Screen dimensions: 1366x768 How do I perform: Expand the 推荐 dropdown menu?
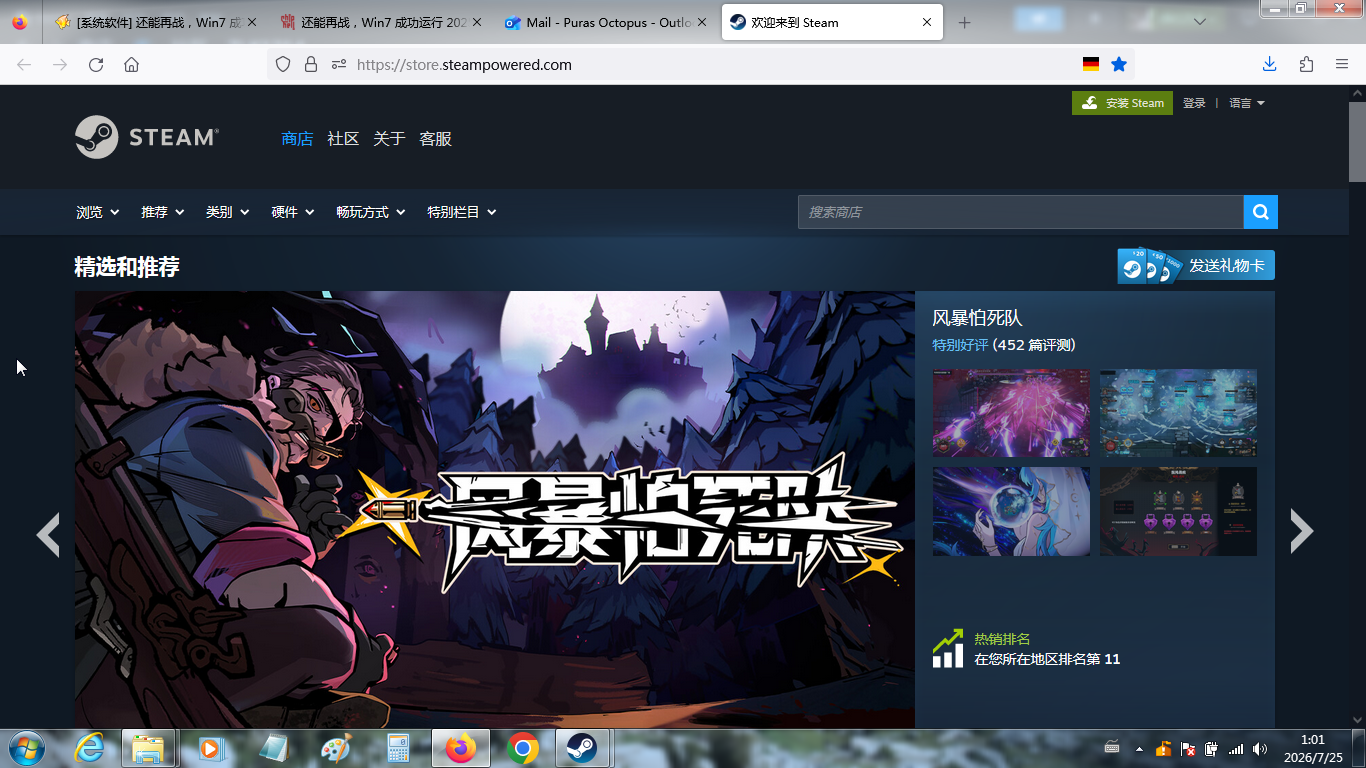tap(163, 212)
